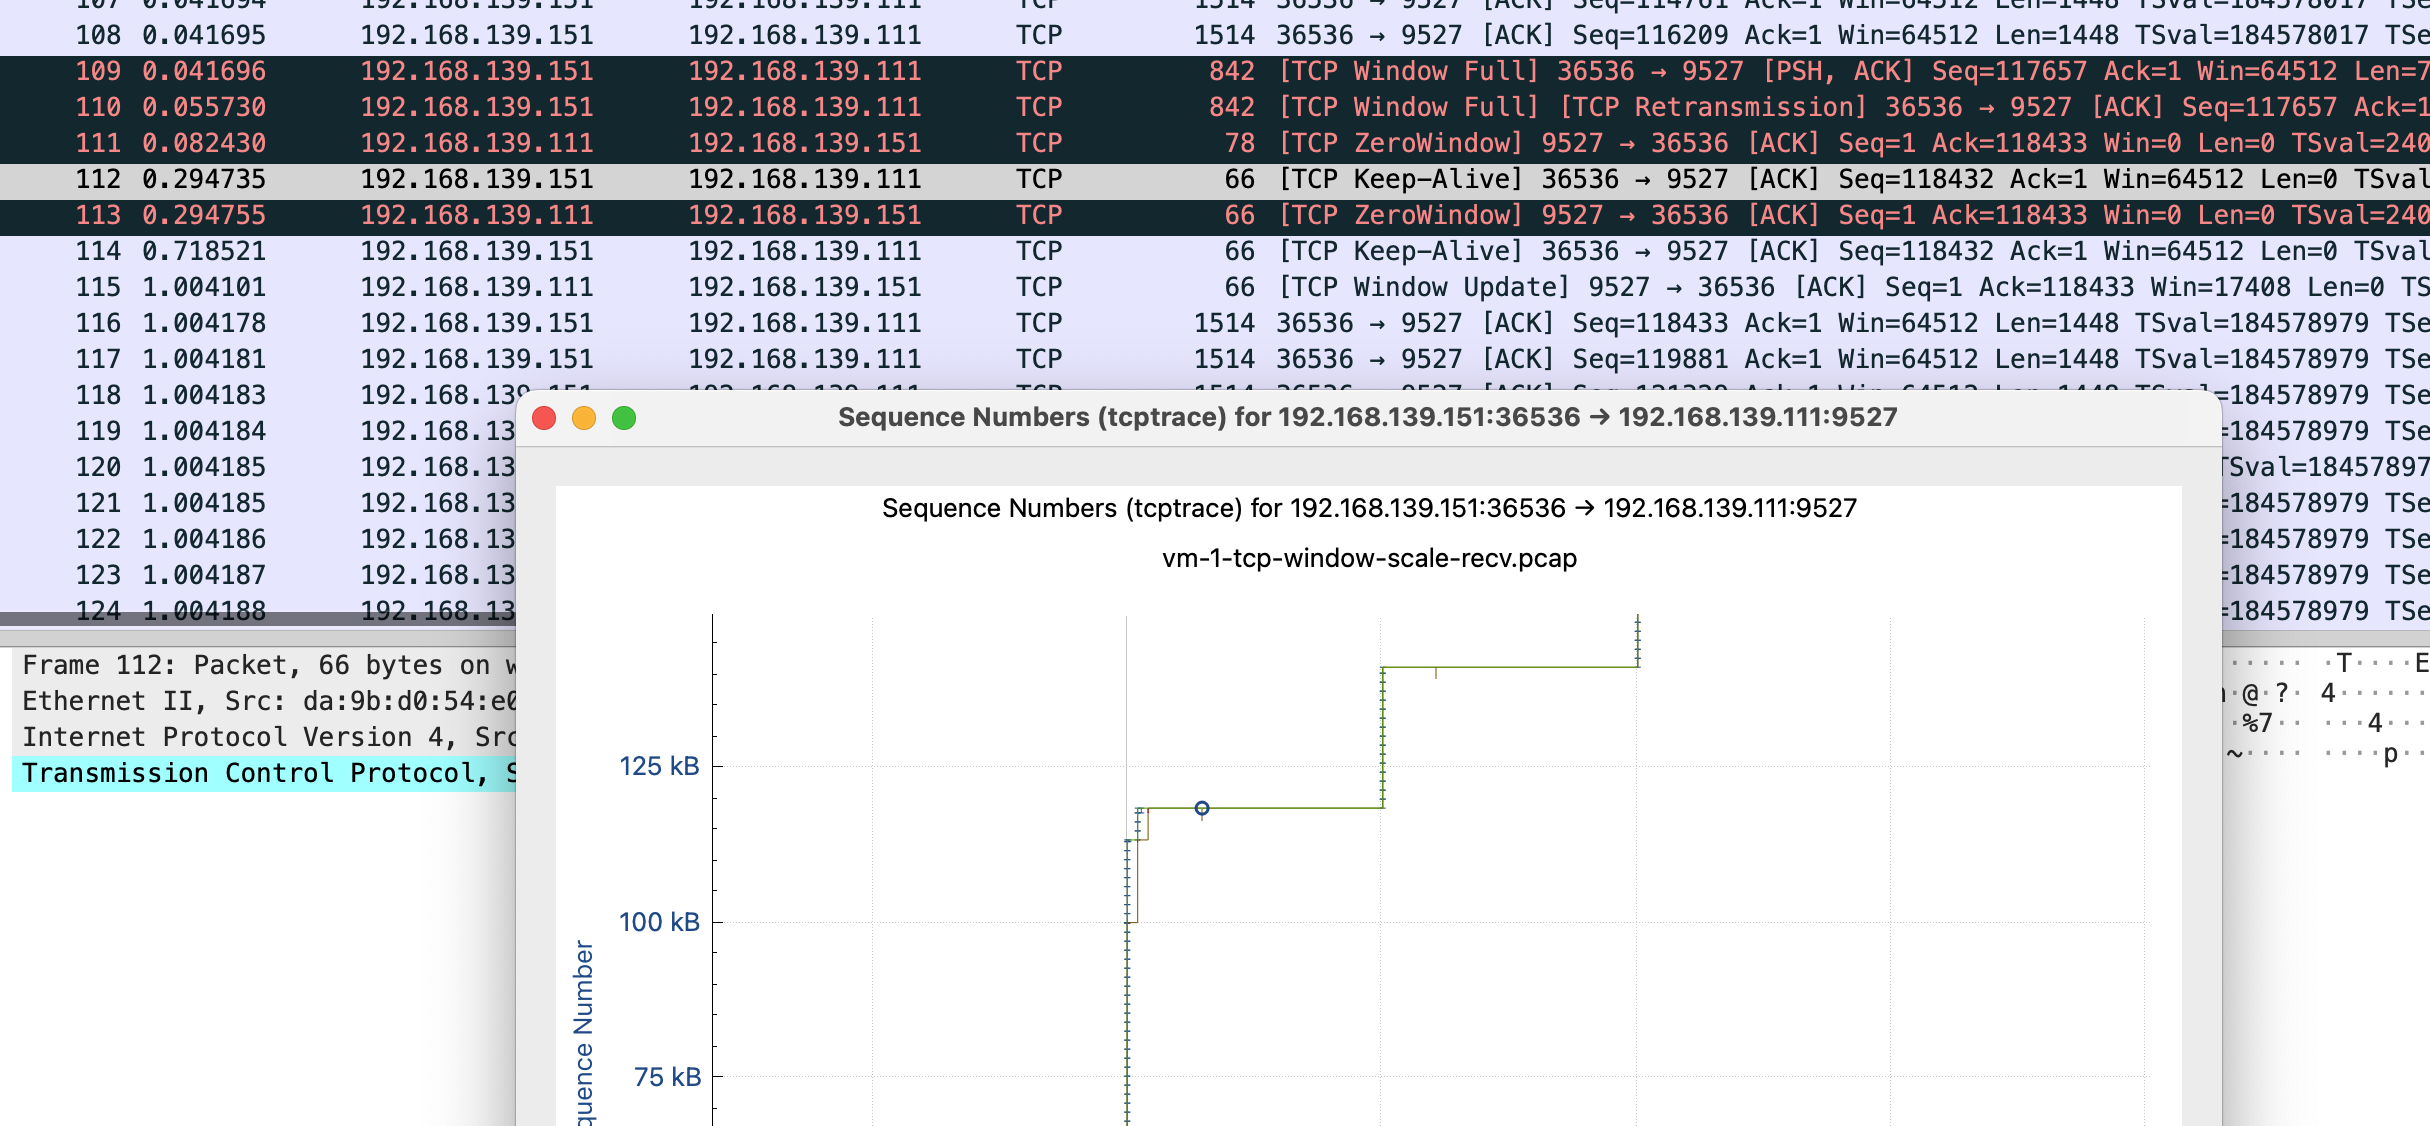
Task: Close the tcptrace Sequence Numbers window
Action: (x=544, y=418)
